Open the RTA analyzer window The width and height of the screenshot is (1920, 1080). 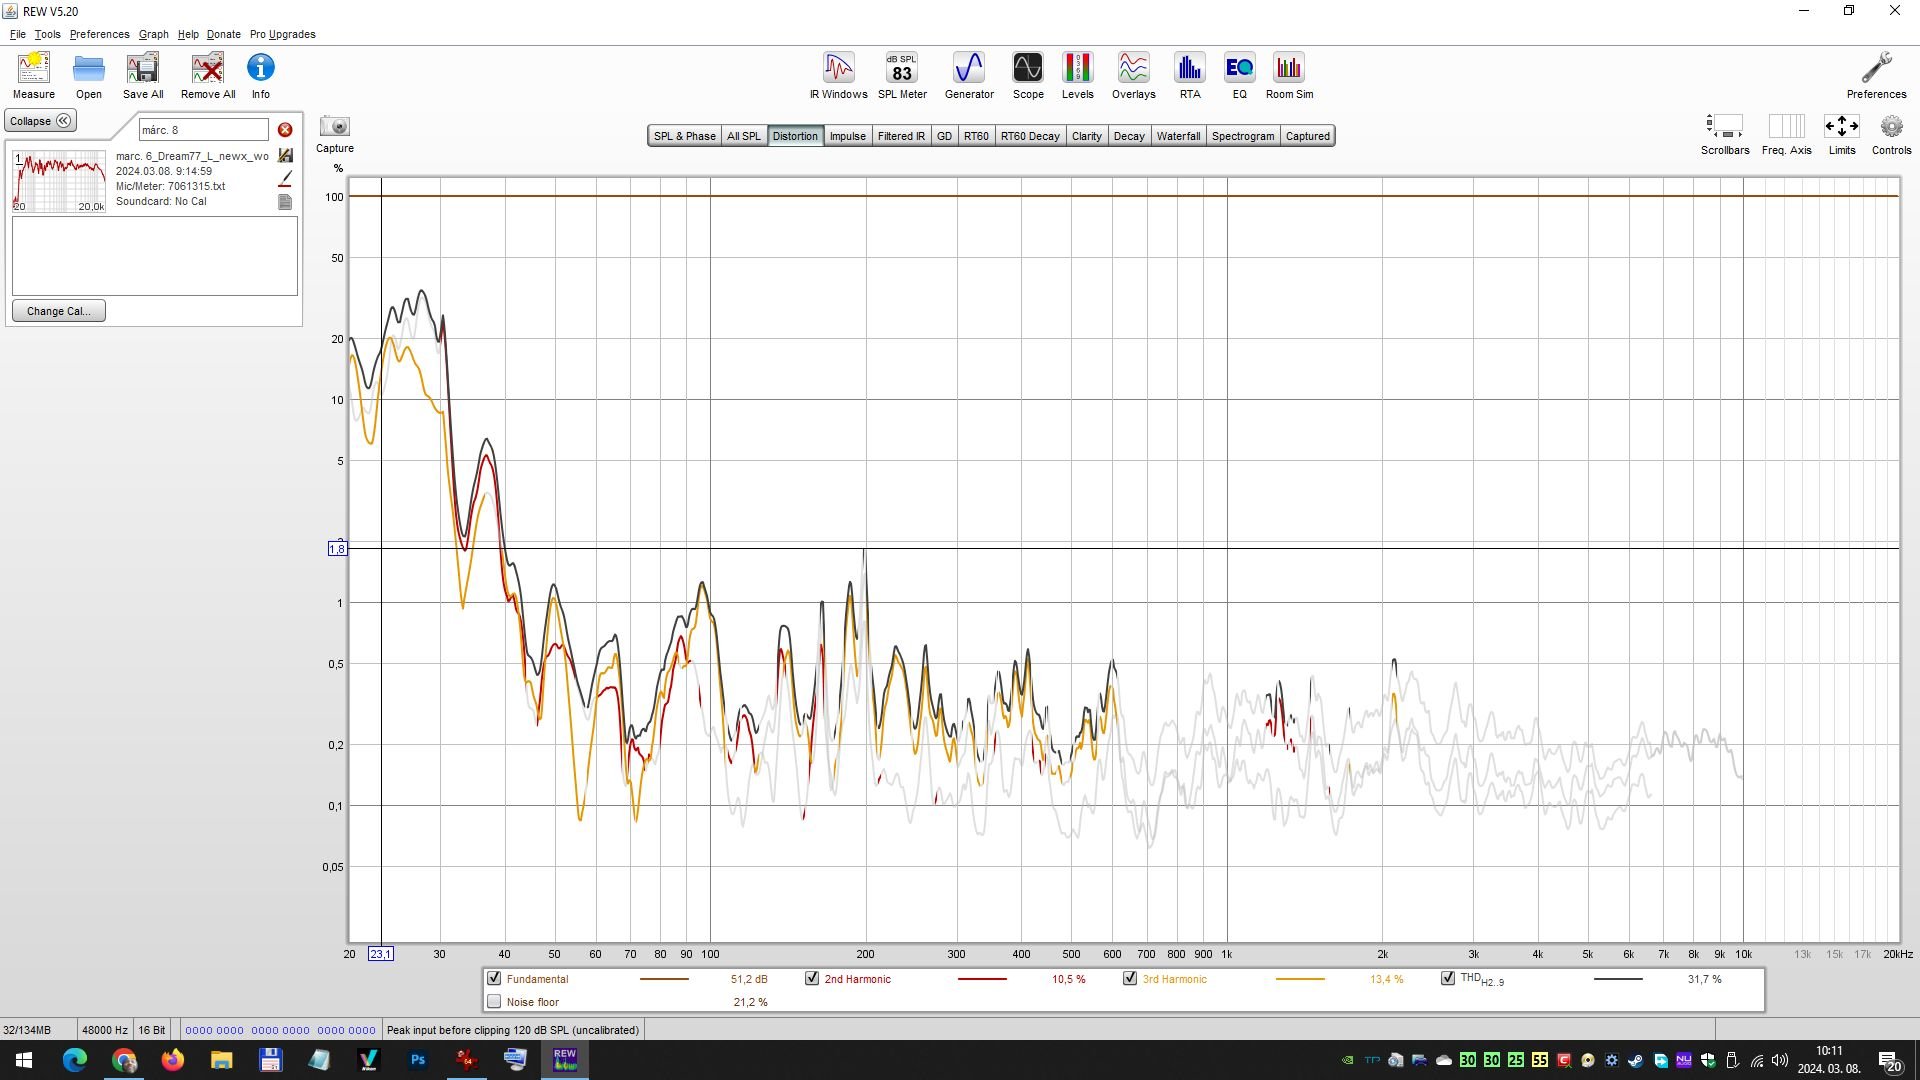pos(1188,76)
